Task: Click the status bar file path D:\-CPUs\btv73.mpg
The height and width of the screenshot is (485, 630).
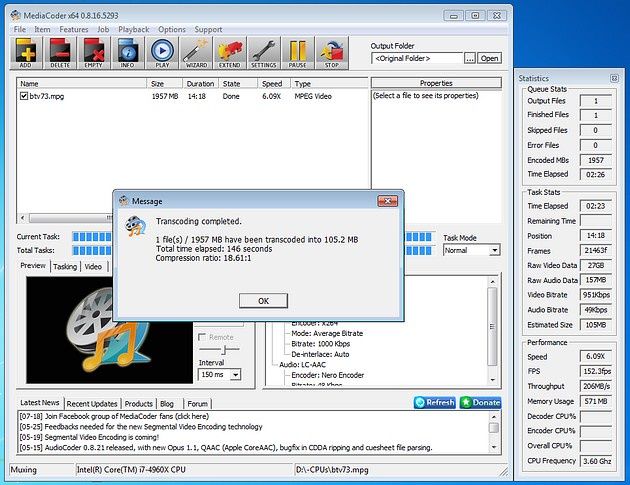Action: tap(332, 470)
